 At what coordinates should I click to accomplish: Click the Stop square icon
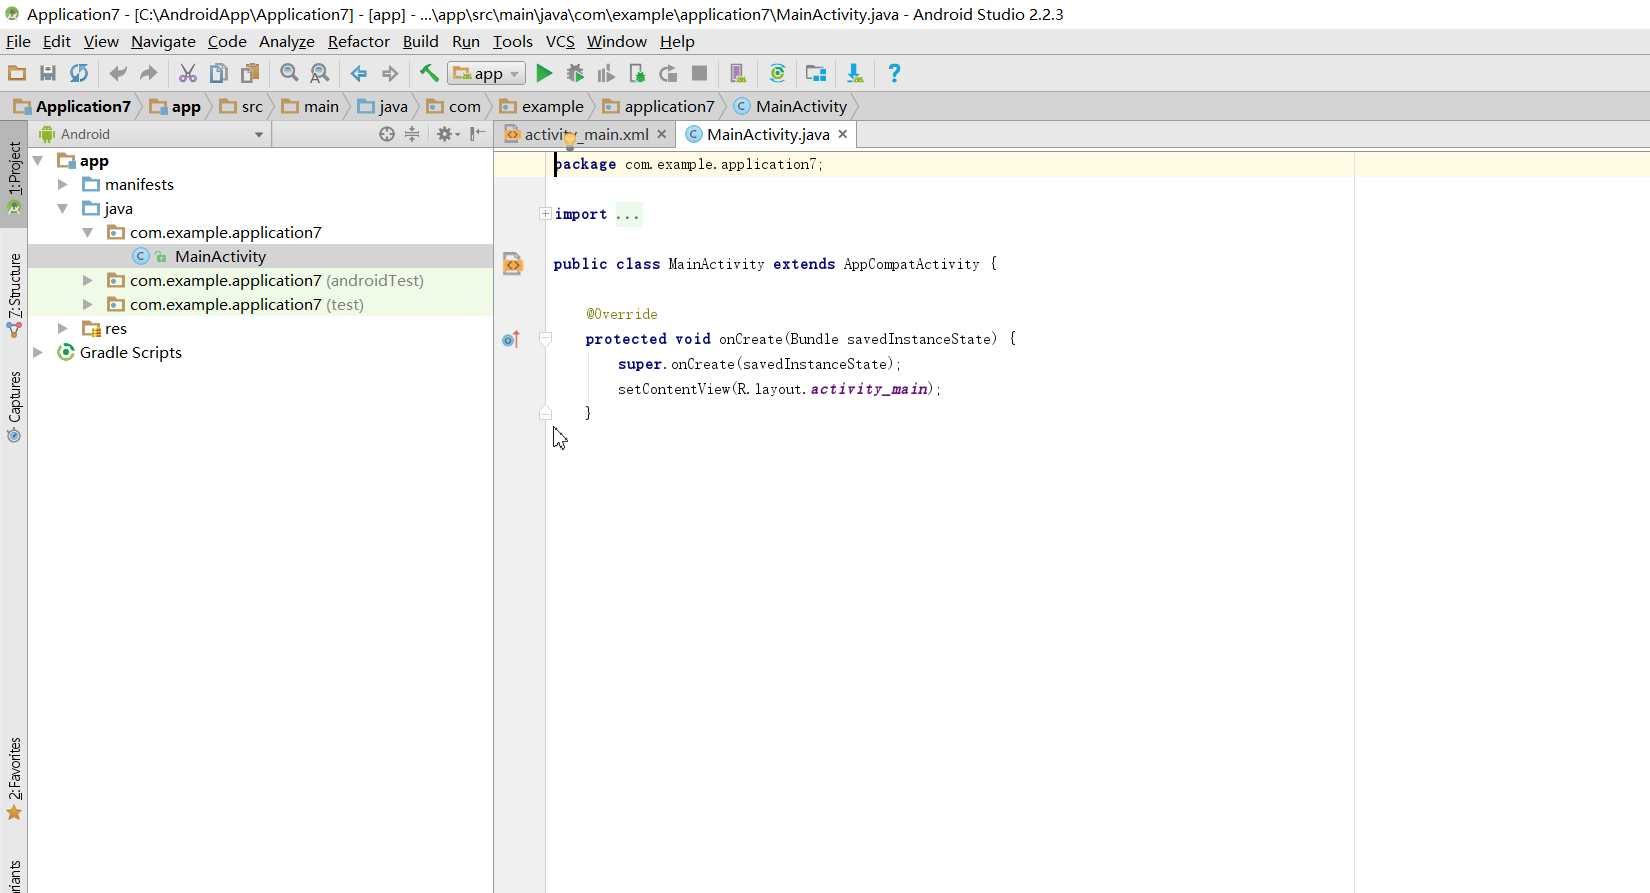(x=700, y=73)
